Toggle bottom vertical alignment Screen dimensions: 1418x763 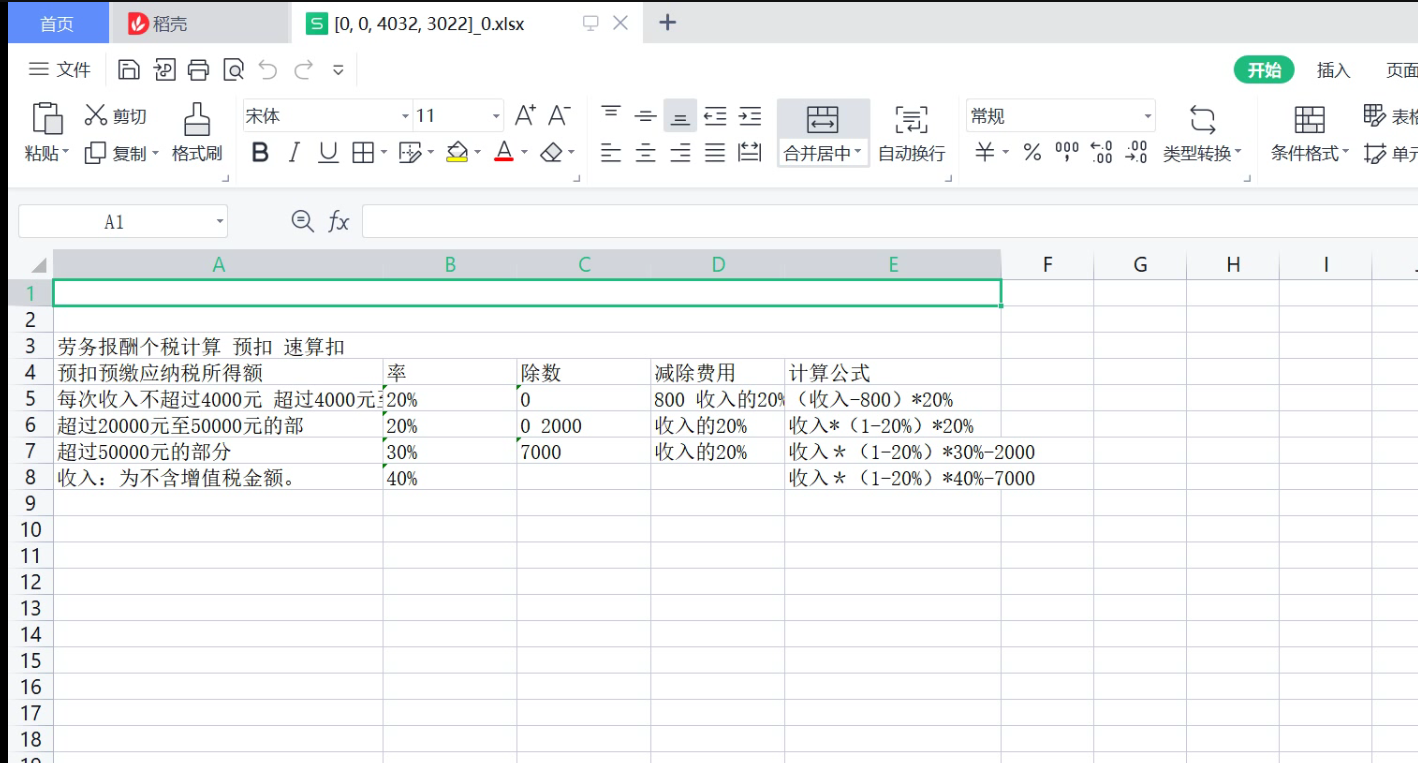(680, 115)
